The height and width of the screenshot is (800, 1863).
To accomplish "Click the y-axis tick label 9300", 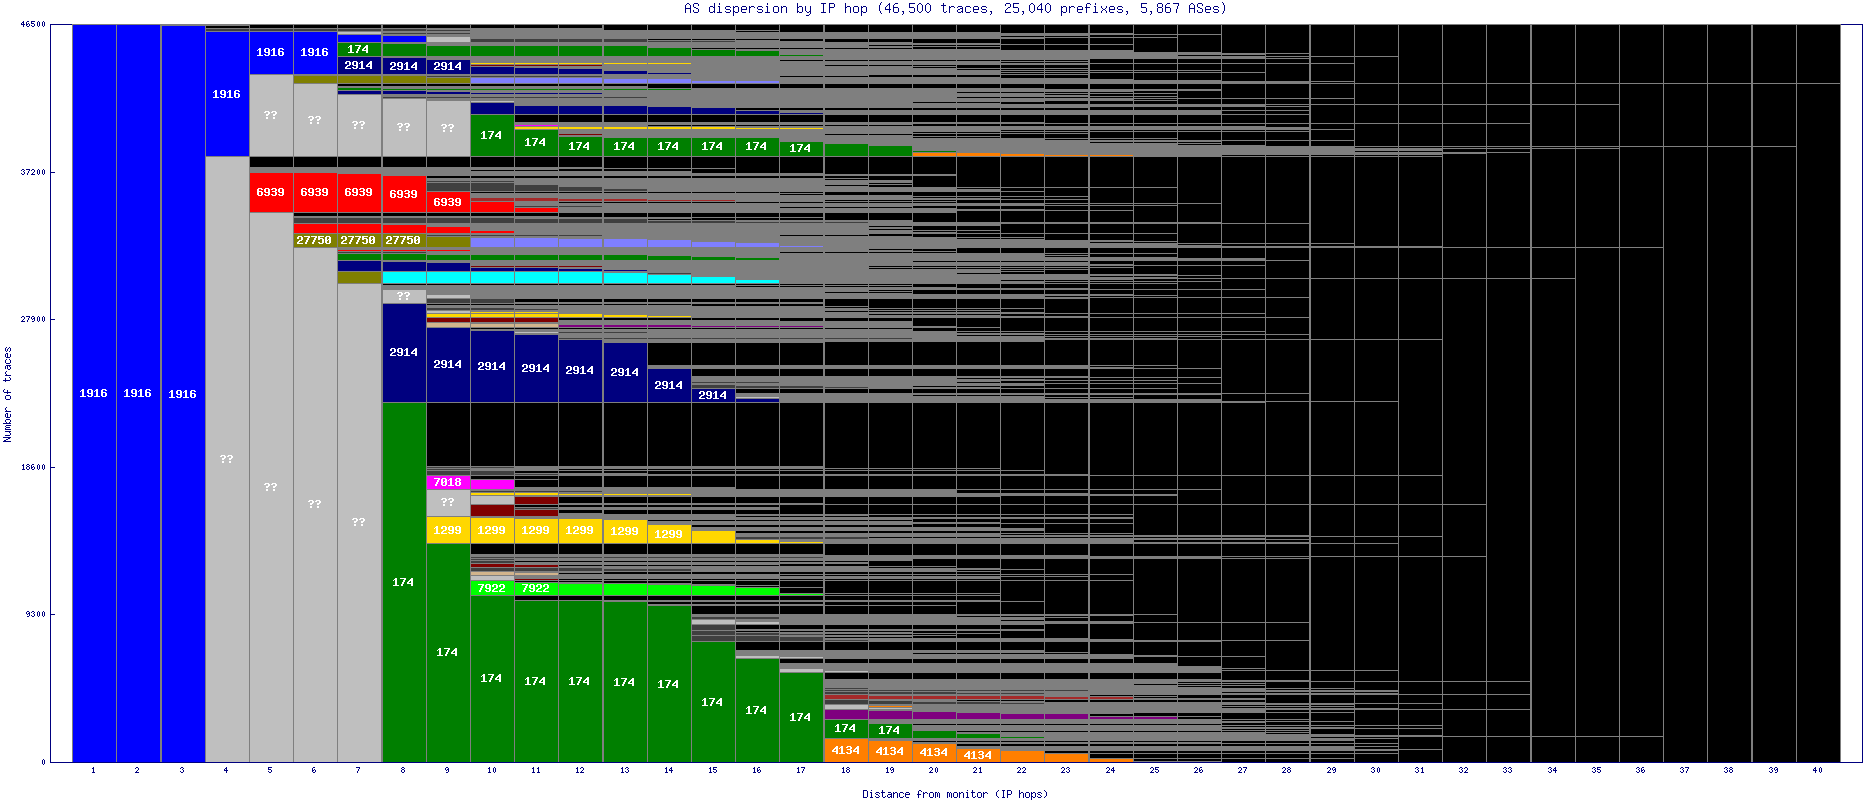I will click(35, 614).
